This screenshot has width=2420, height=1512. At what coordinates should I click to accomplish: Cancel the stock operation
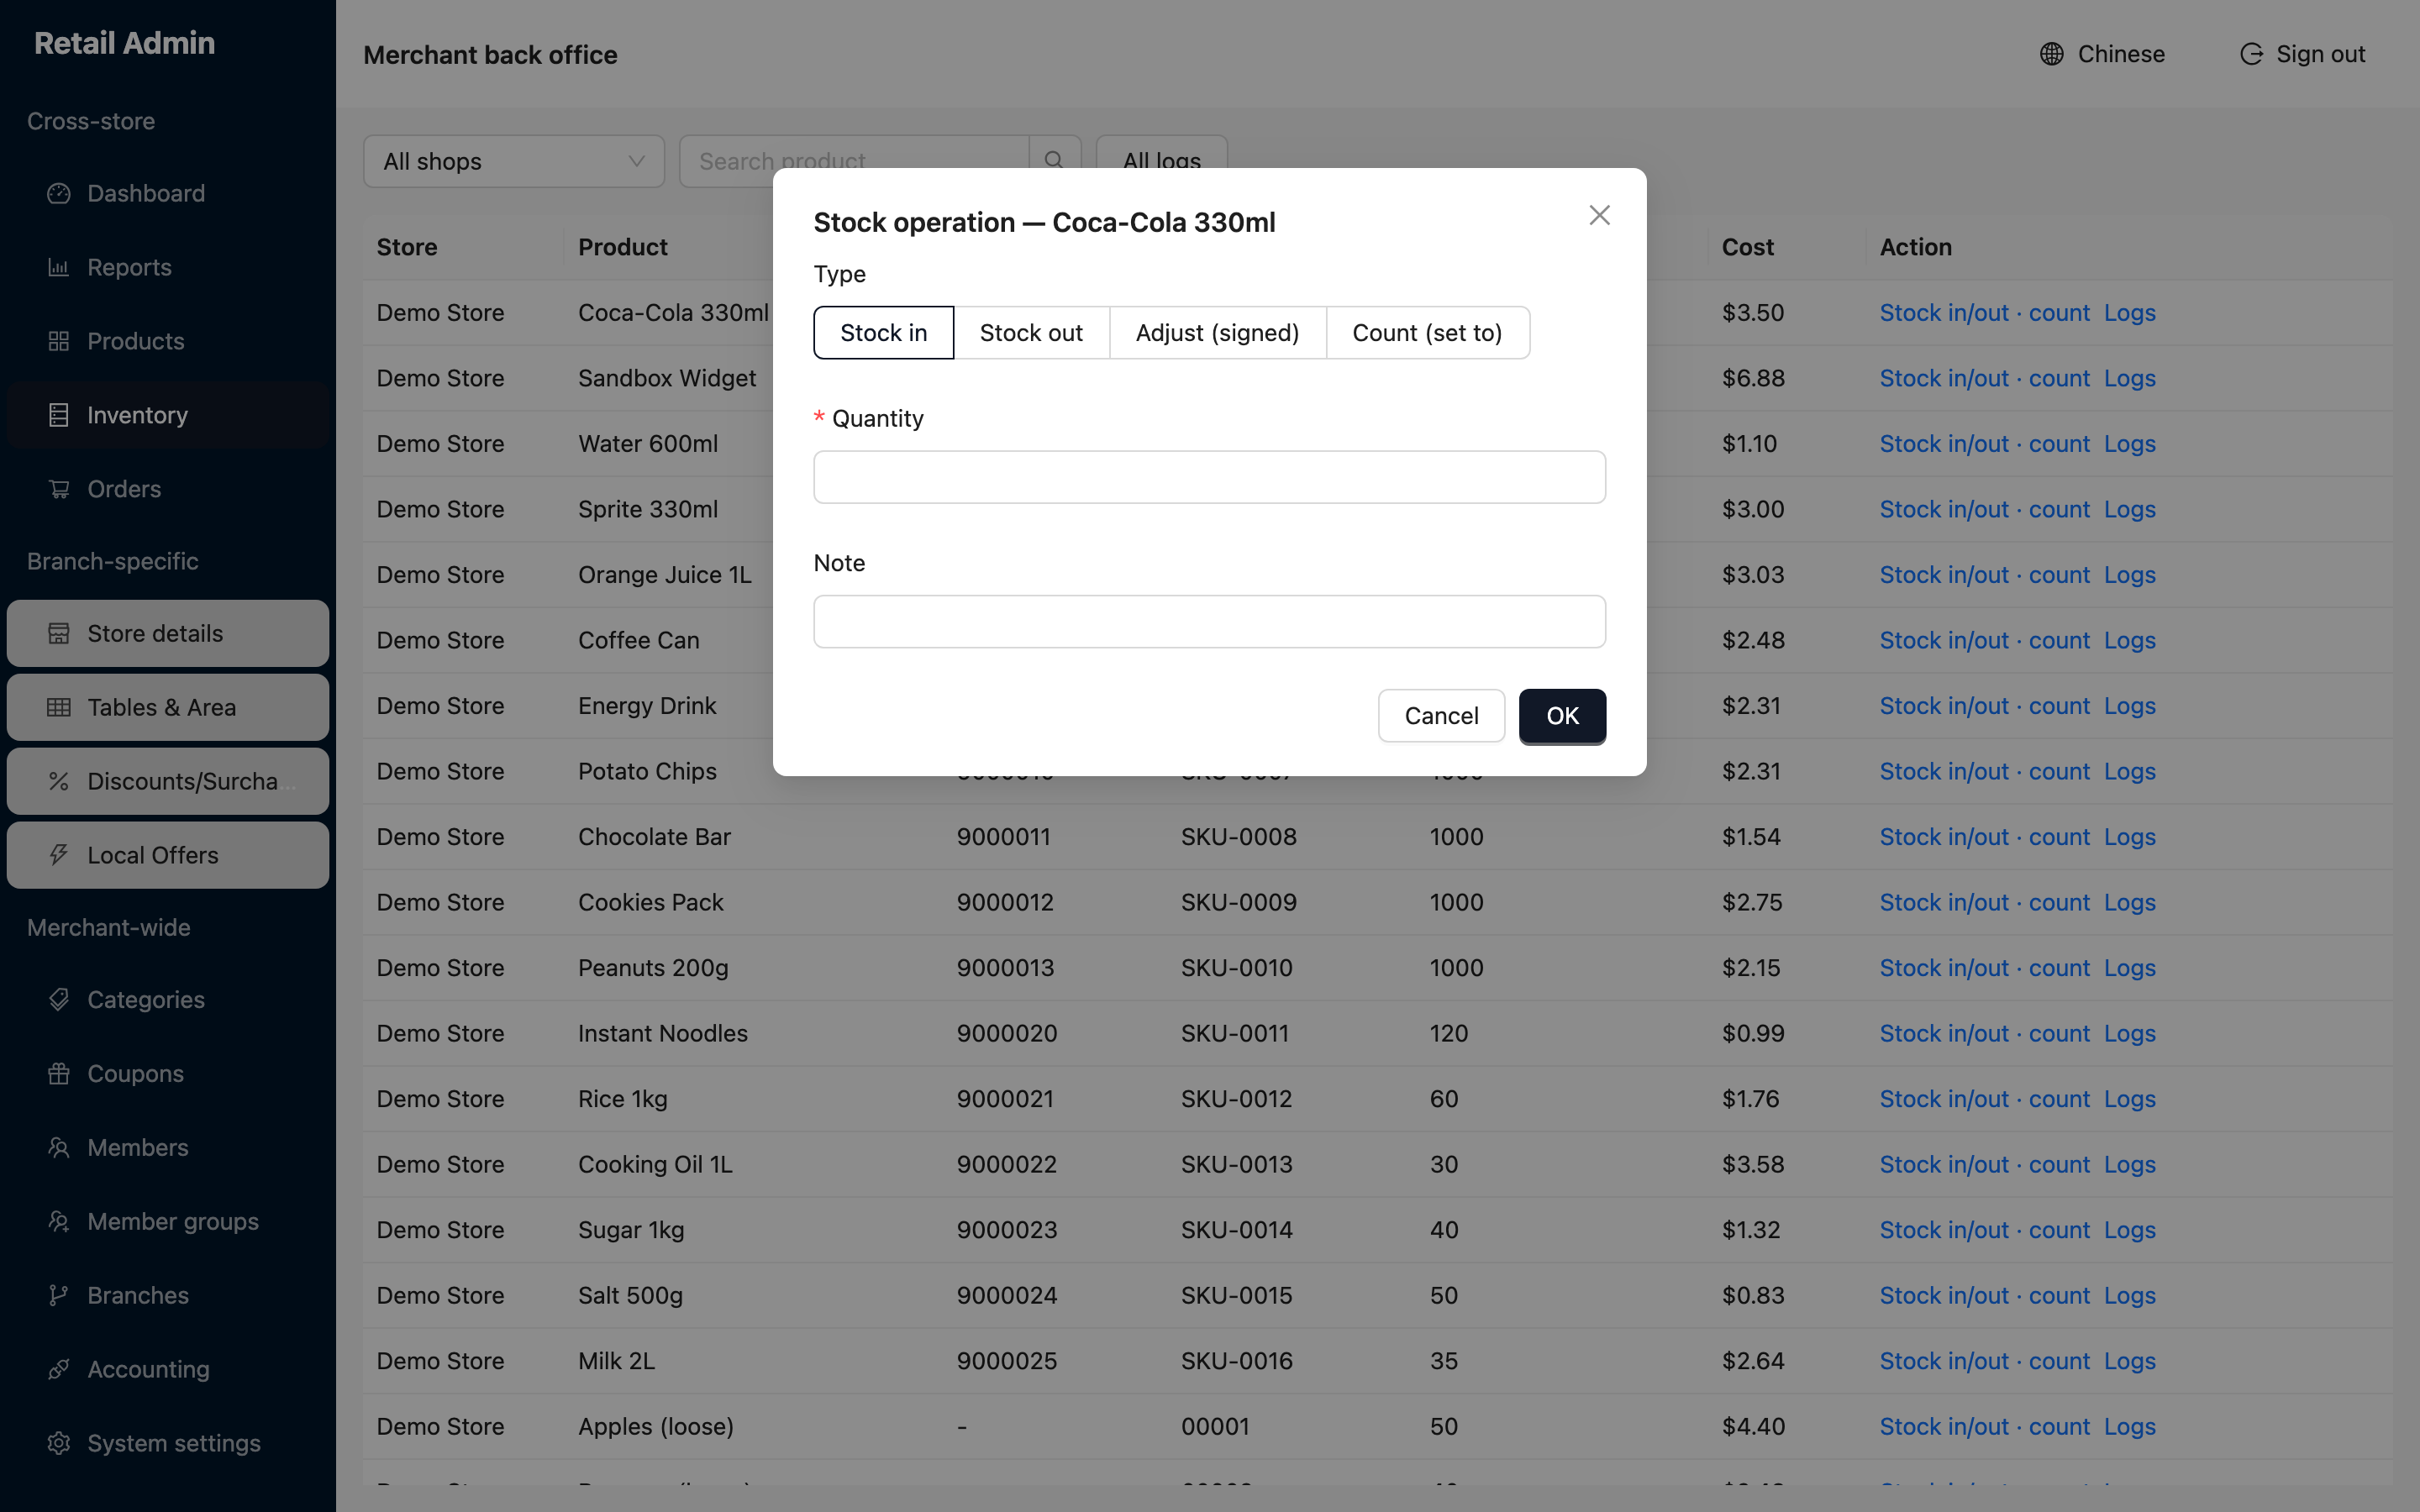point(1441,716)
